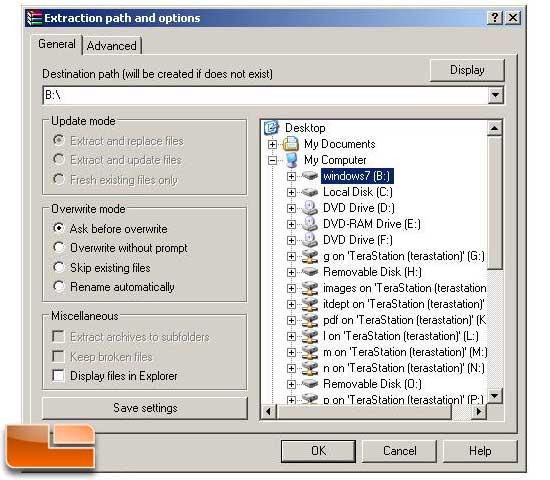Screen dimensions: 550x480
Task: Select the General tab
Action: click(57, 44)
